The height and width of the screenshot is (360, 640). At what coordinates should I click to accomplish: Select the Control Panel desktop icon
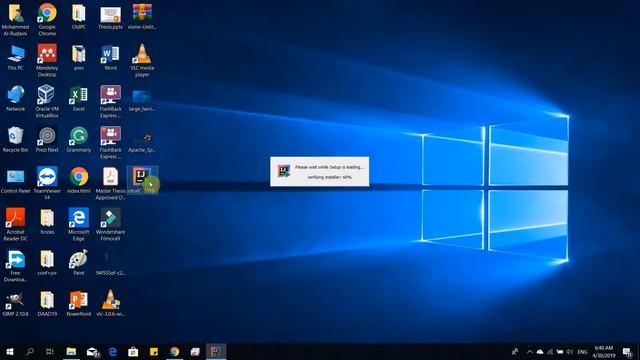(16, 180)
